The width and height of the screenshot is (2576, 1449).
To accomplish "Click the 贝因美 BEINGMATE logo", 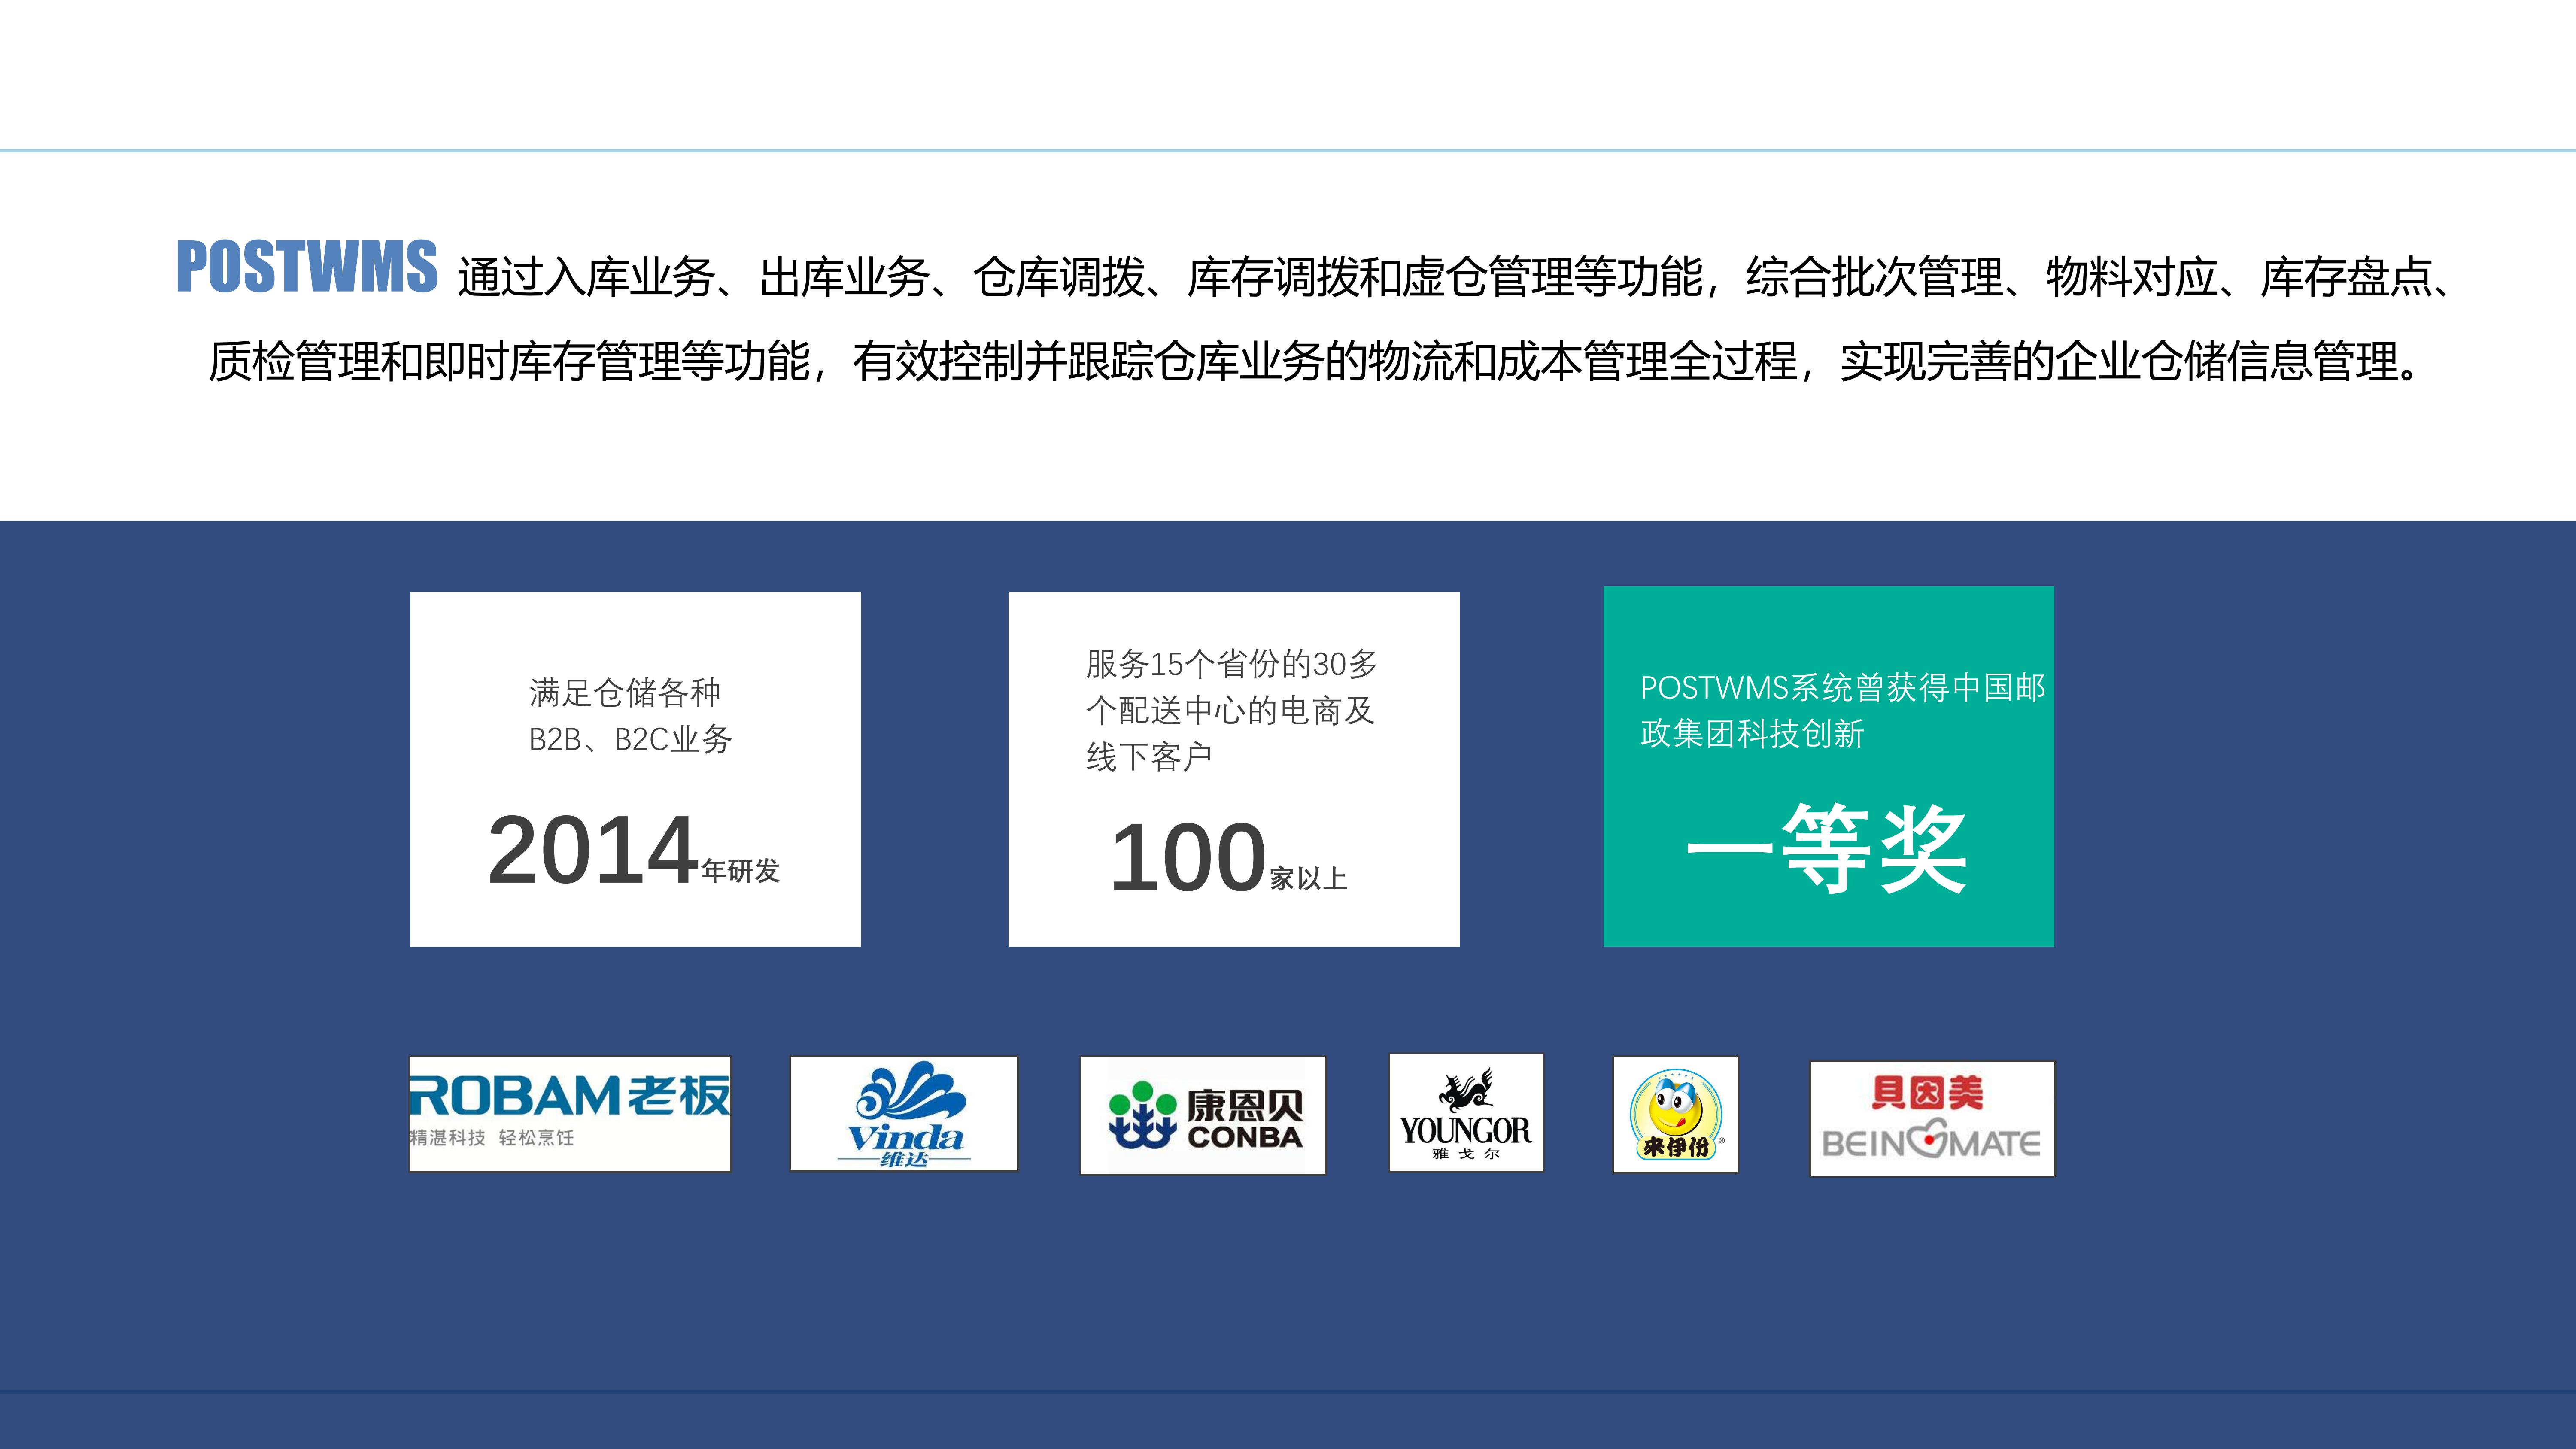I will point(1932,1118).
